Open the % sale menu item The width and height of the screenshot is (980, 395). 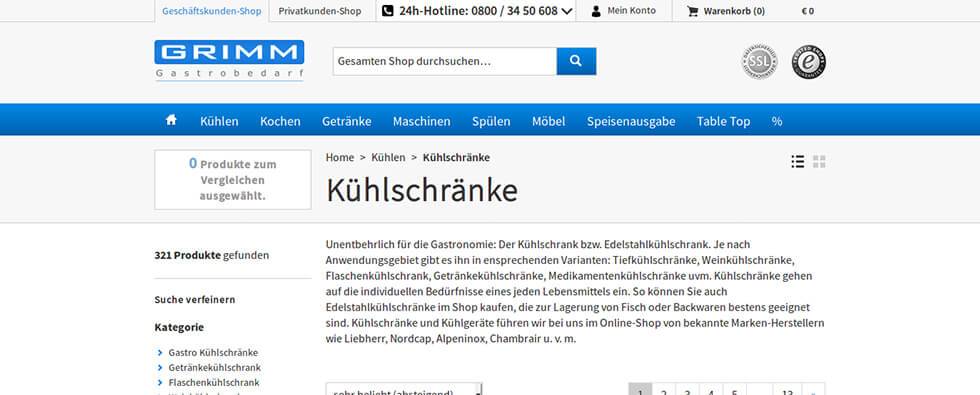tap(777, 121)
